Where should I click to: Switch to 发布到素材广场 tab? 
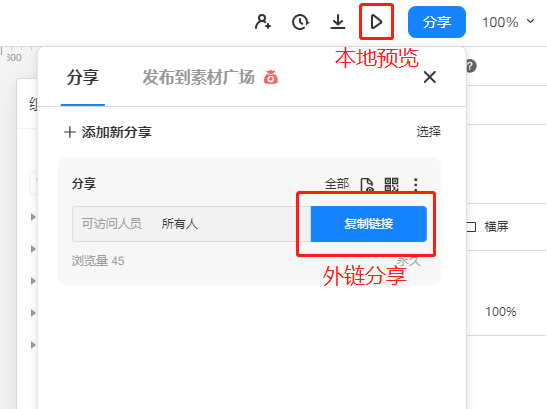198,77
